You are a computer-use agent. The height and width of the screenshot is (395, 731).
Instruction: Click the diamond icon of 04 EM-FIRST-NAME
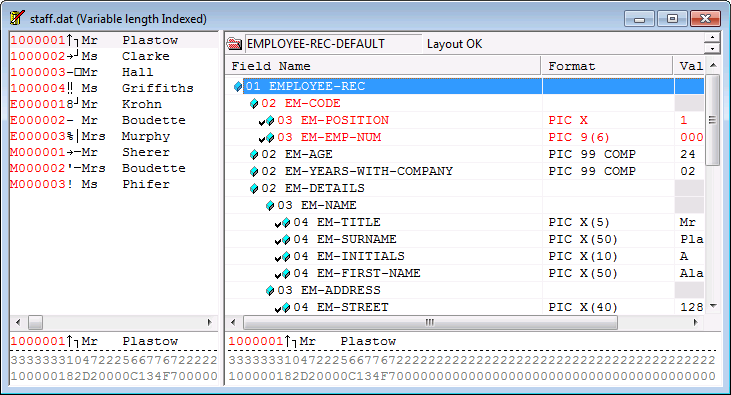click(286, 273)
